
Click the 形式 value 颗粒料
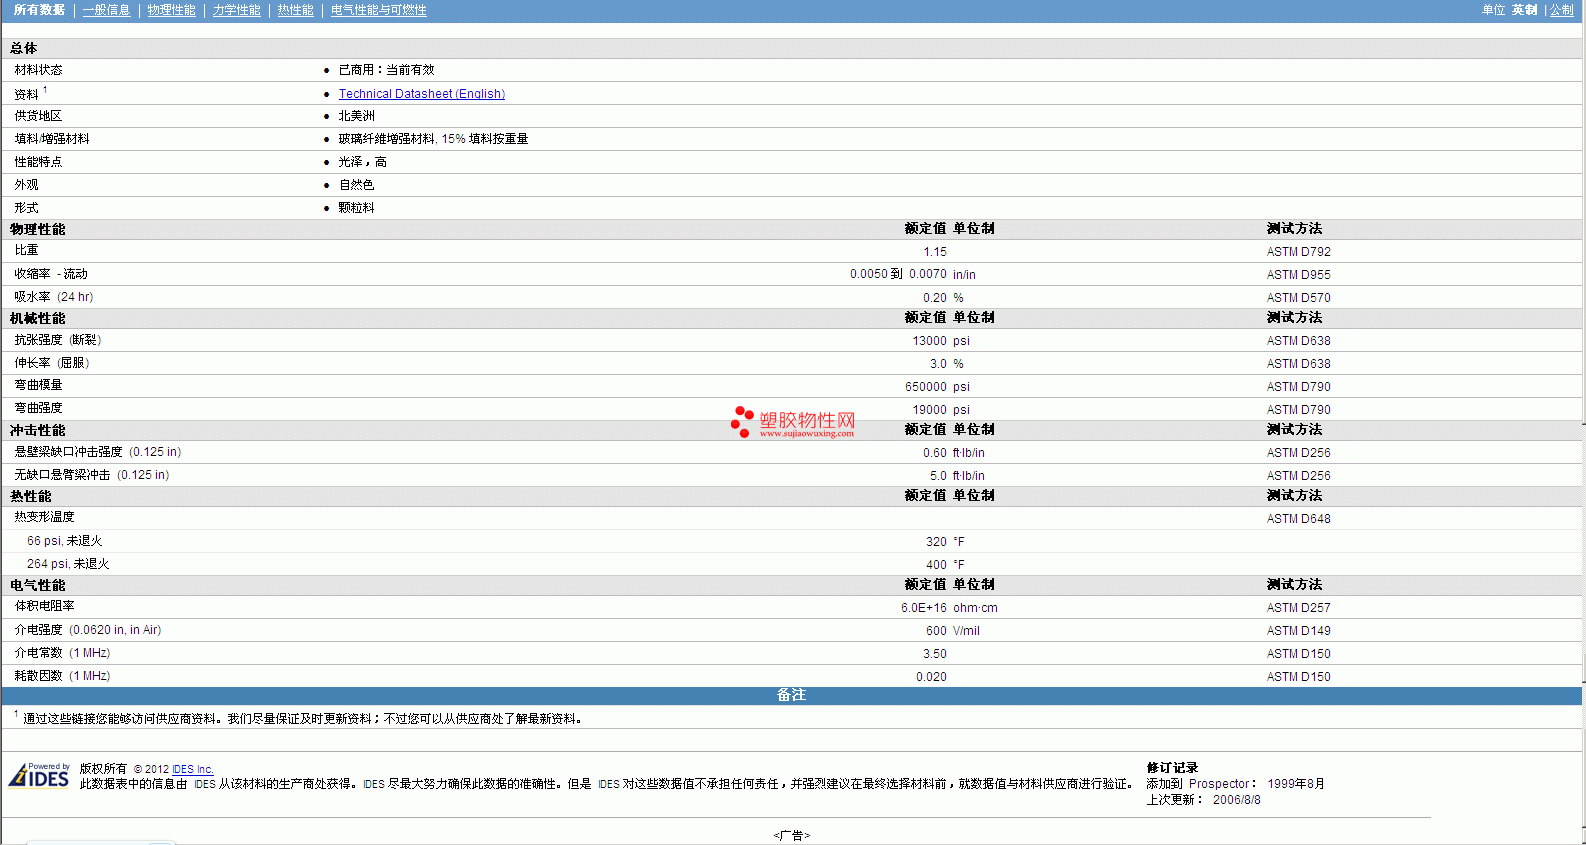point(356,208)
